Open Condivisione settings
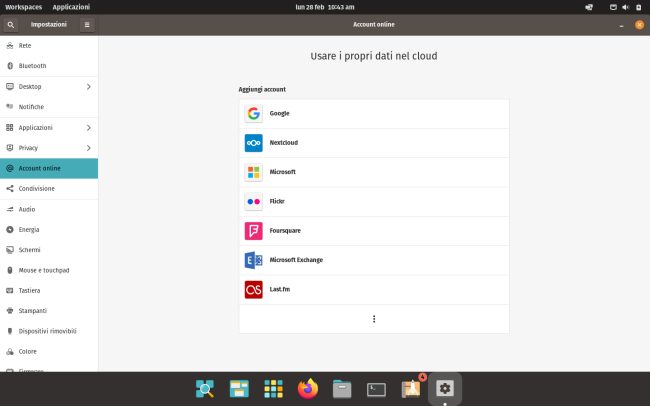The height and width of the screenshot is (406, 650). pyautogui.click(x=49, y=189)
